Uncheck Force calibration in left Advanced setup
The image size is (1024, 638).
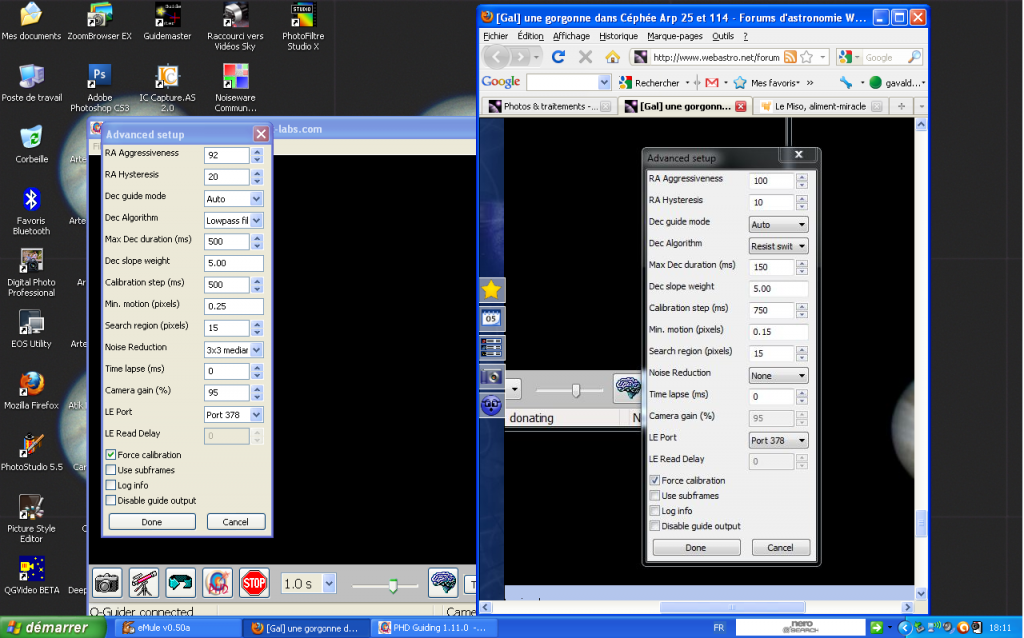[x=111, y=455]
